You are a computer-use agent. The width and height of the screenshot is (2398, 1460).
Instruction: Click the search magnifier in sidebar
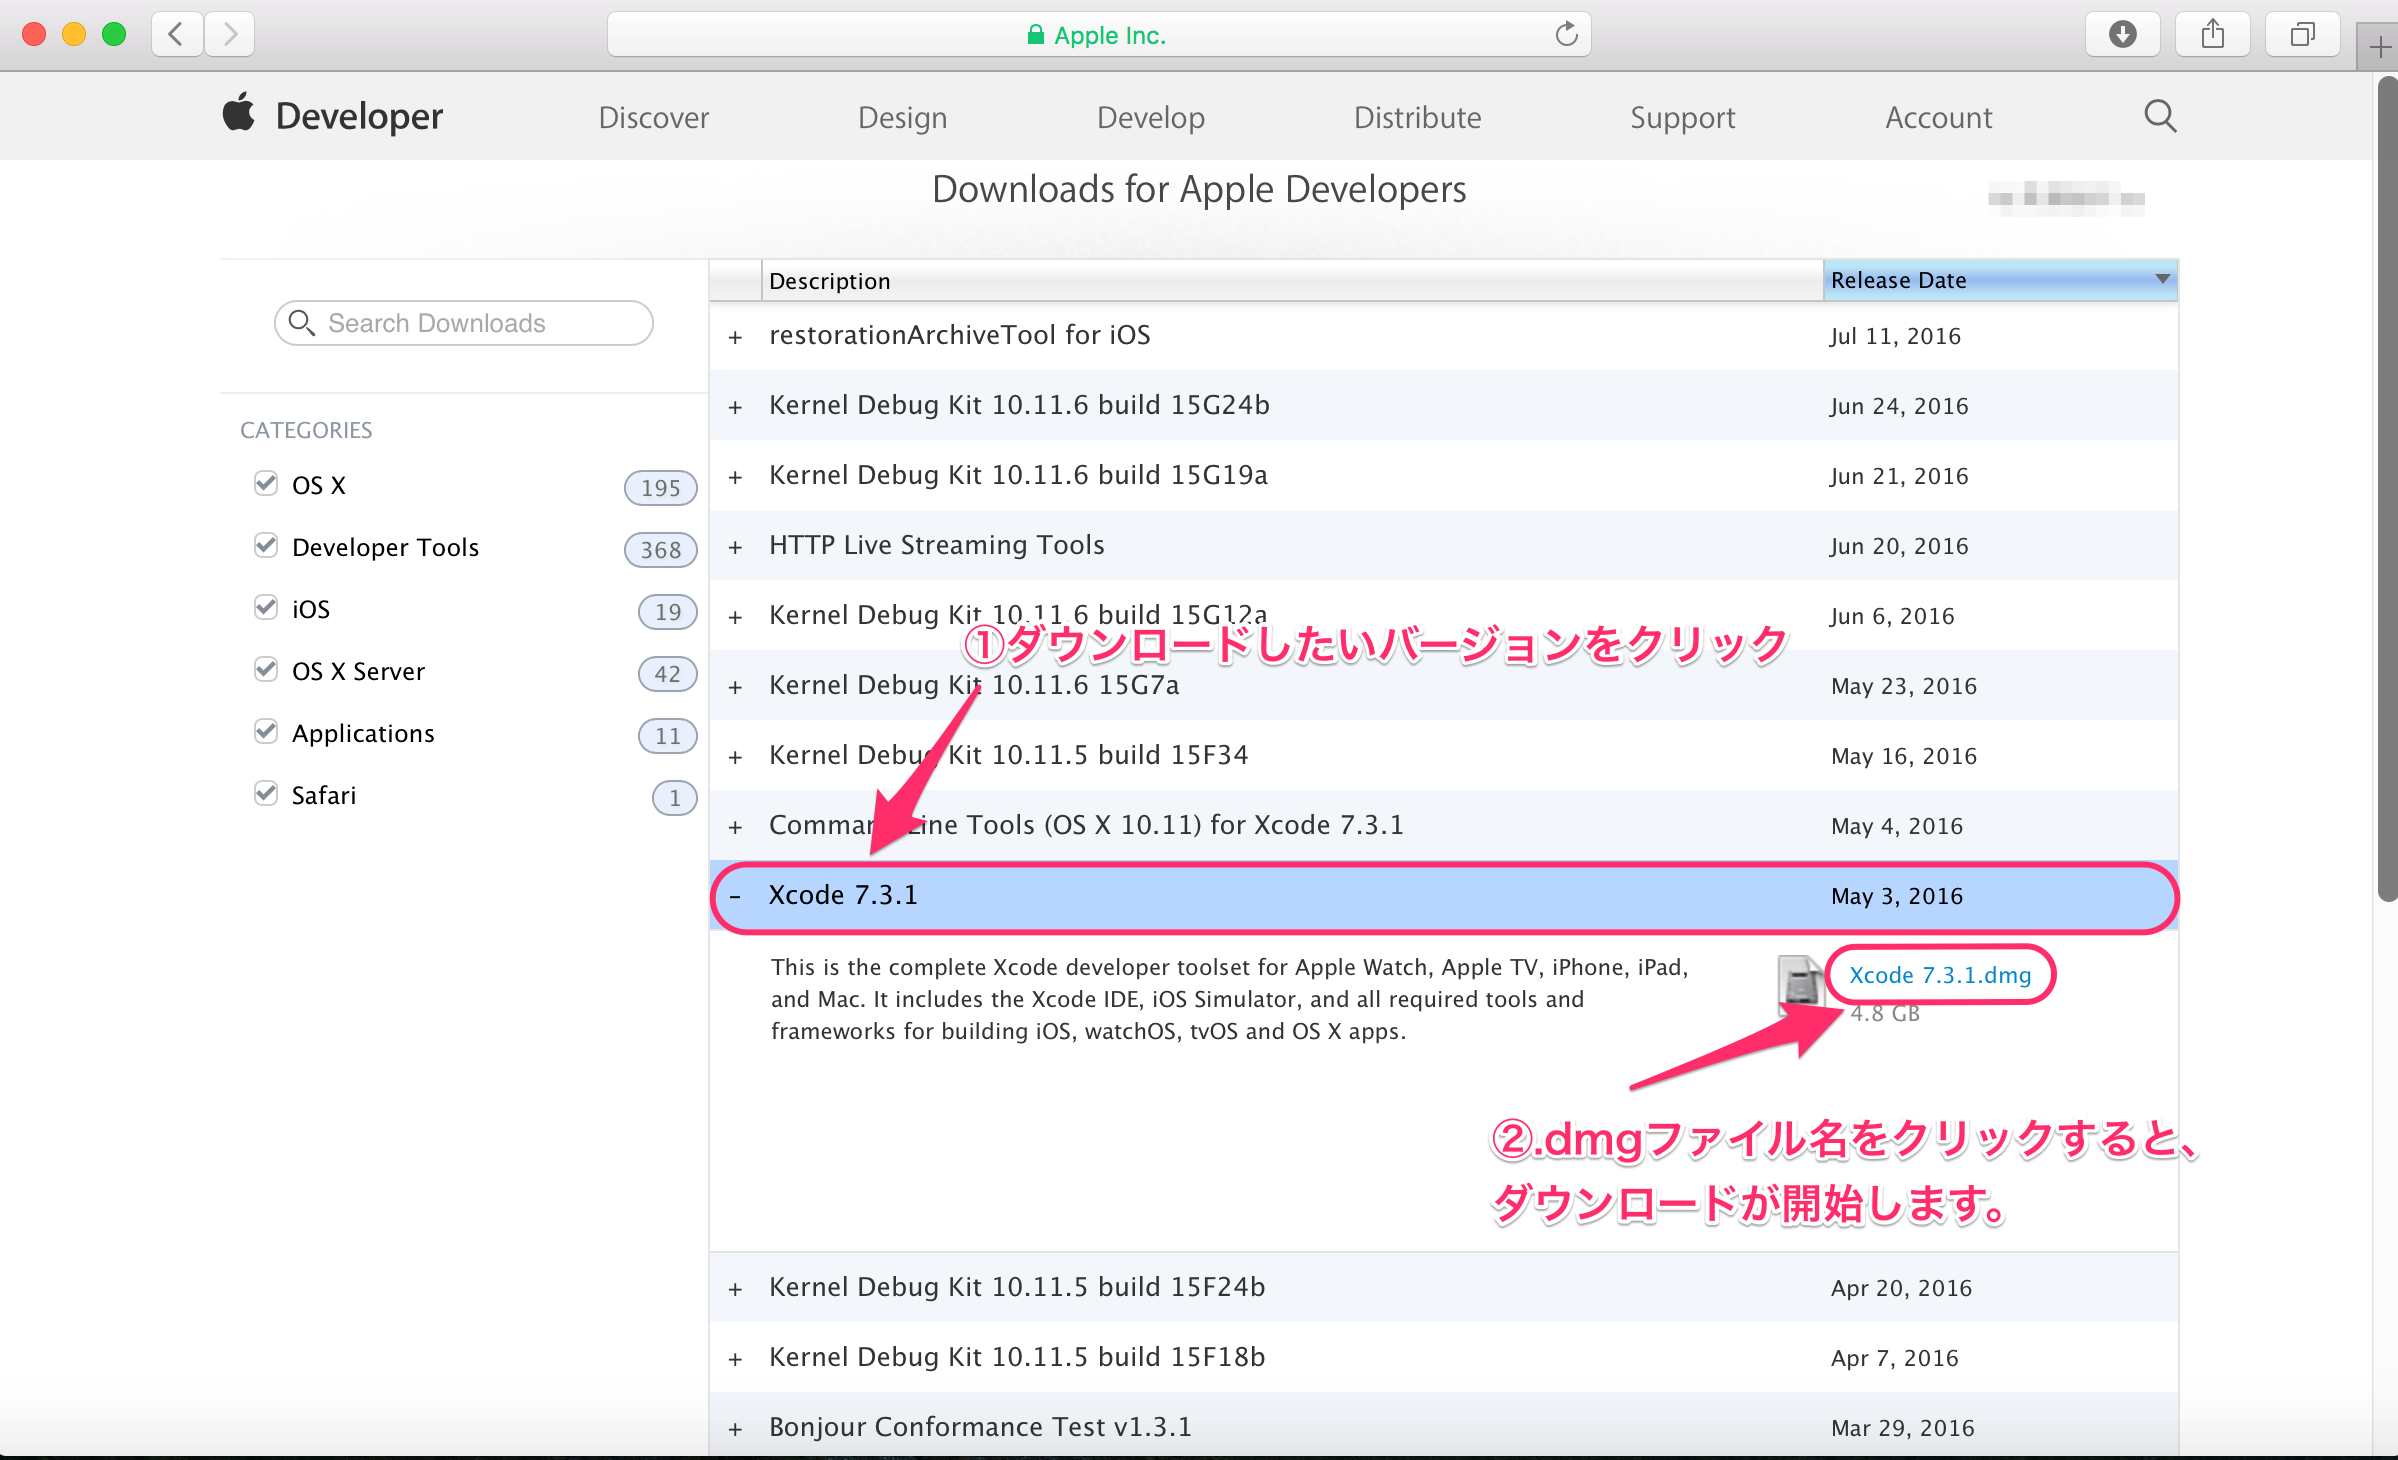click(300, 324)
